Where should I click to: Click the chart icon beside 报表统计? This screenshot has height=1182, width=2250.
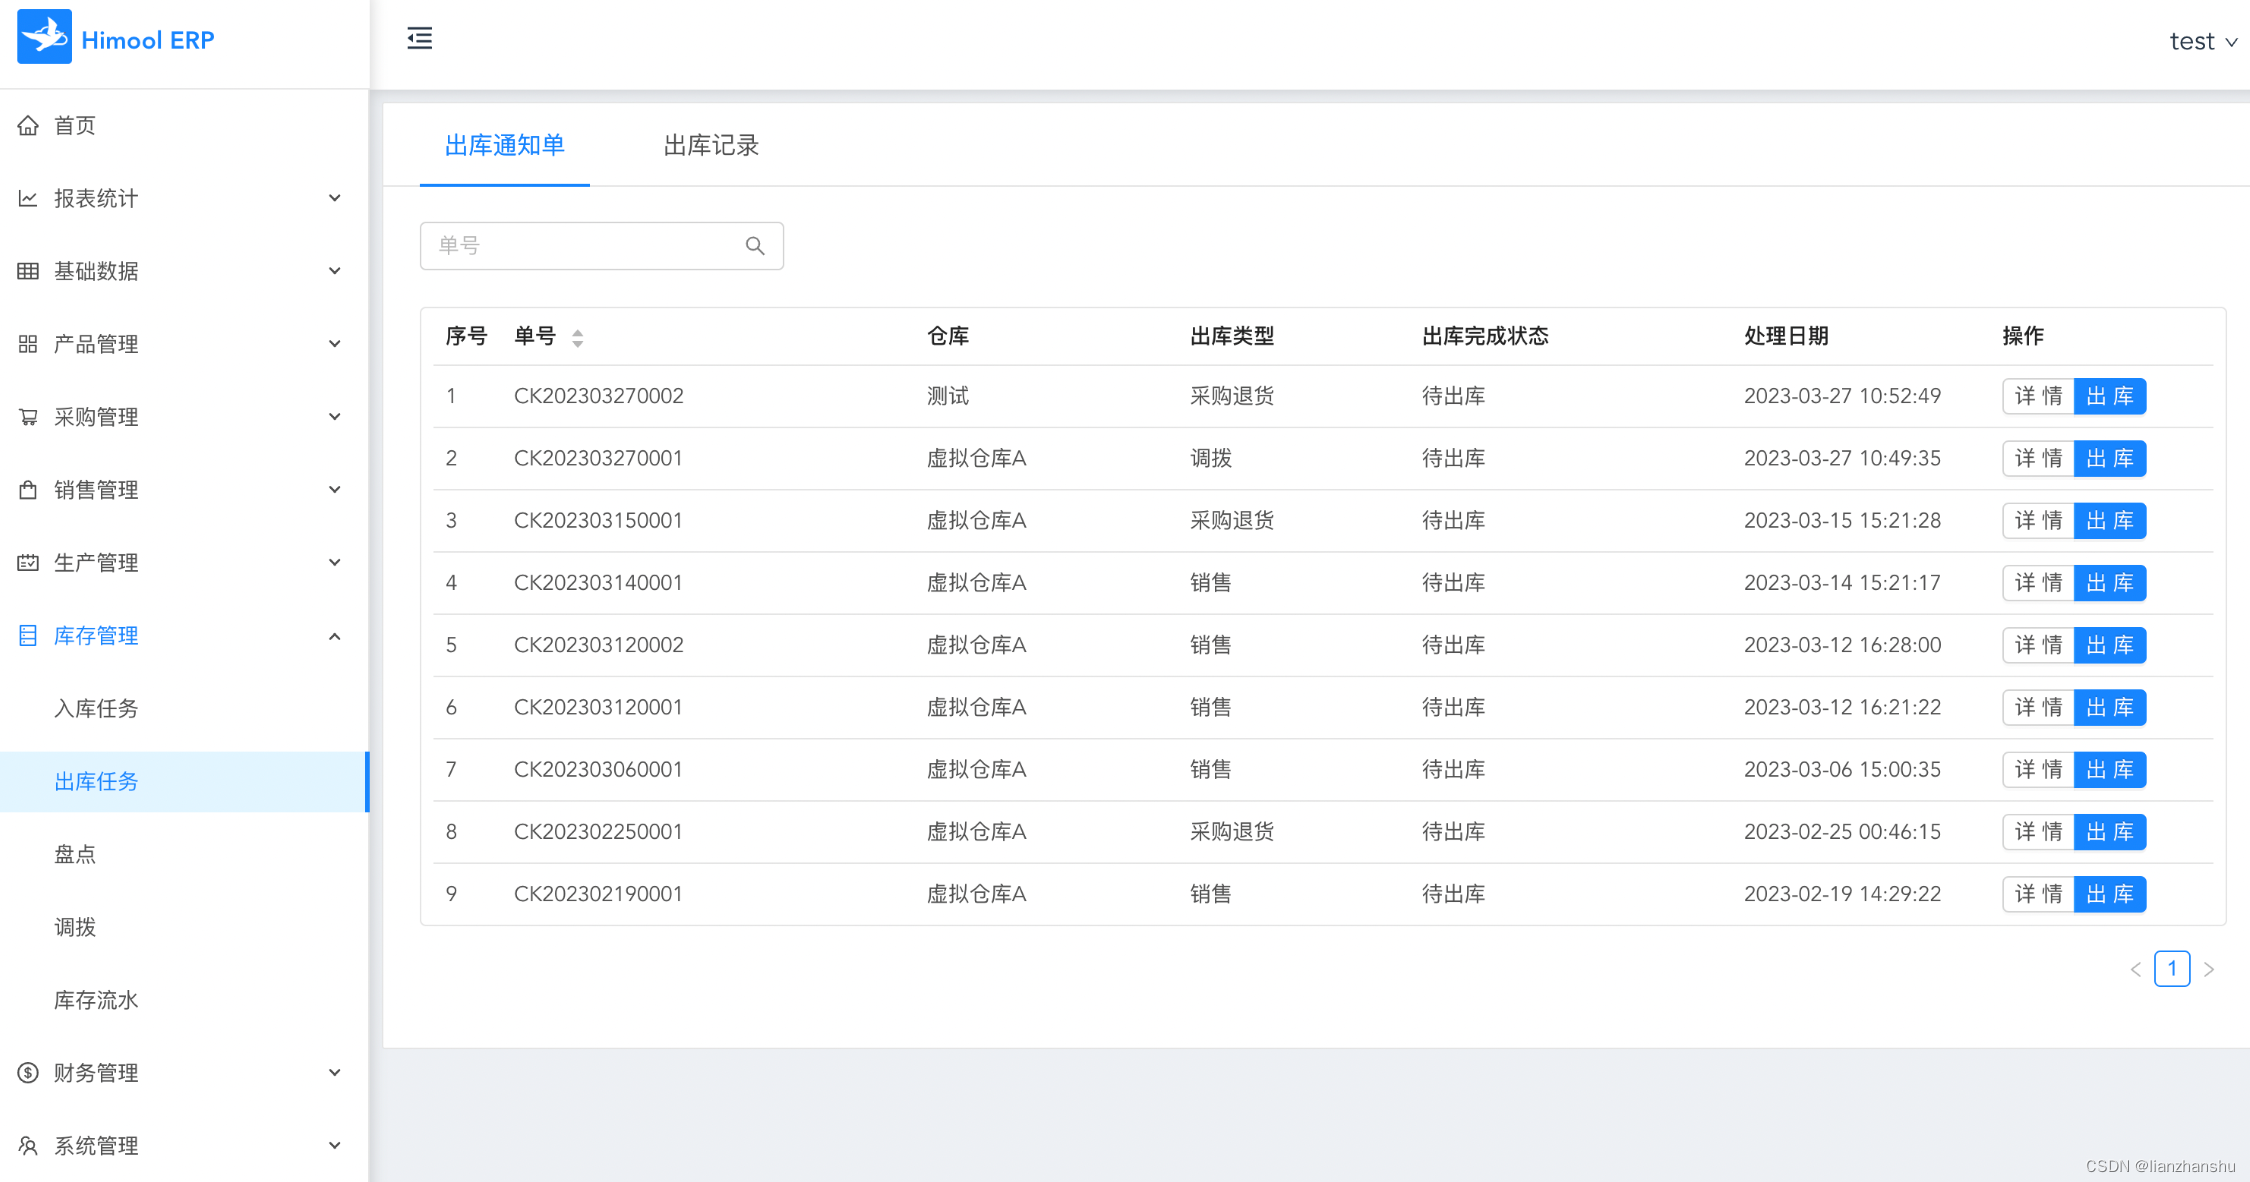(28, 198)
